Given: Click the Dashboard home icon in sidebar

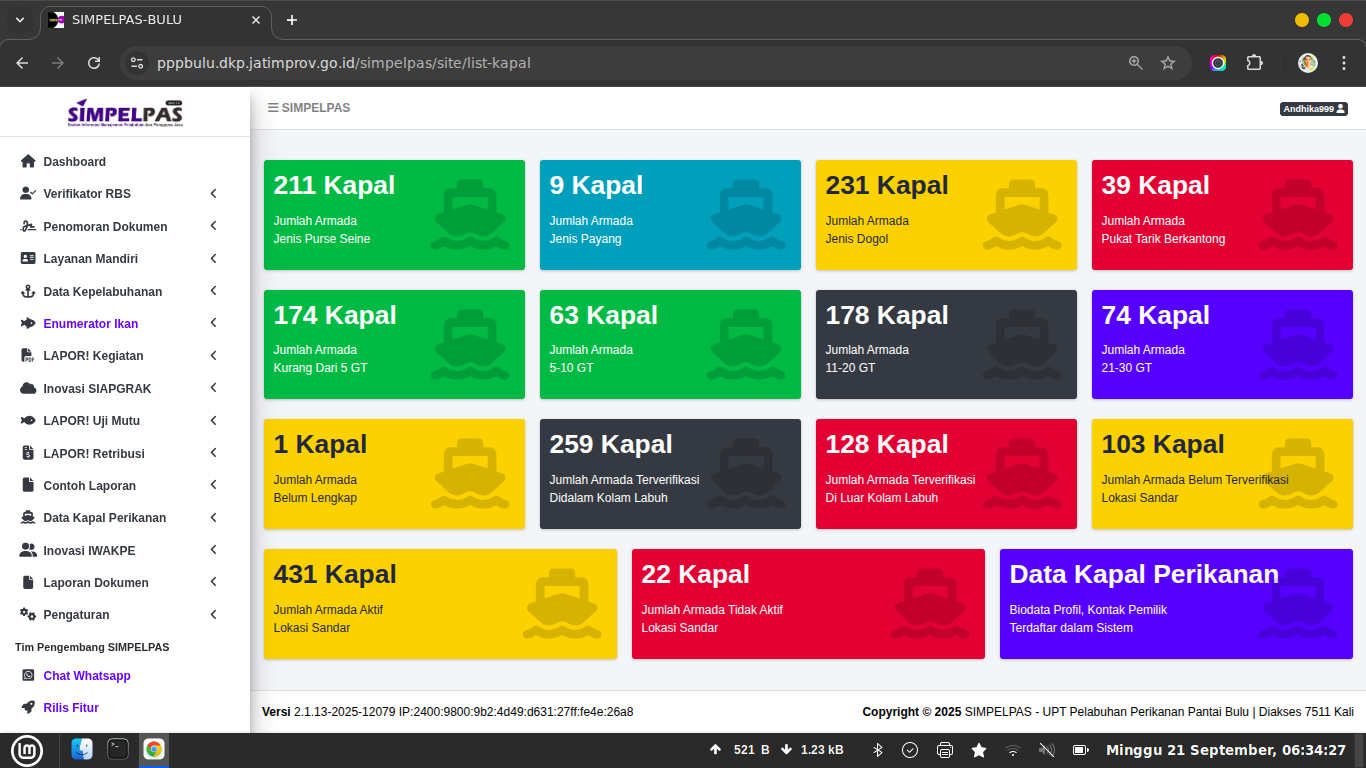Looking at the screenshot, I should point(28,162).
